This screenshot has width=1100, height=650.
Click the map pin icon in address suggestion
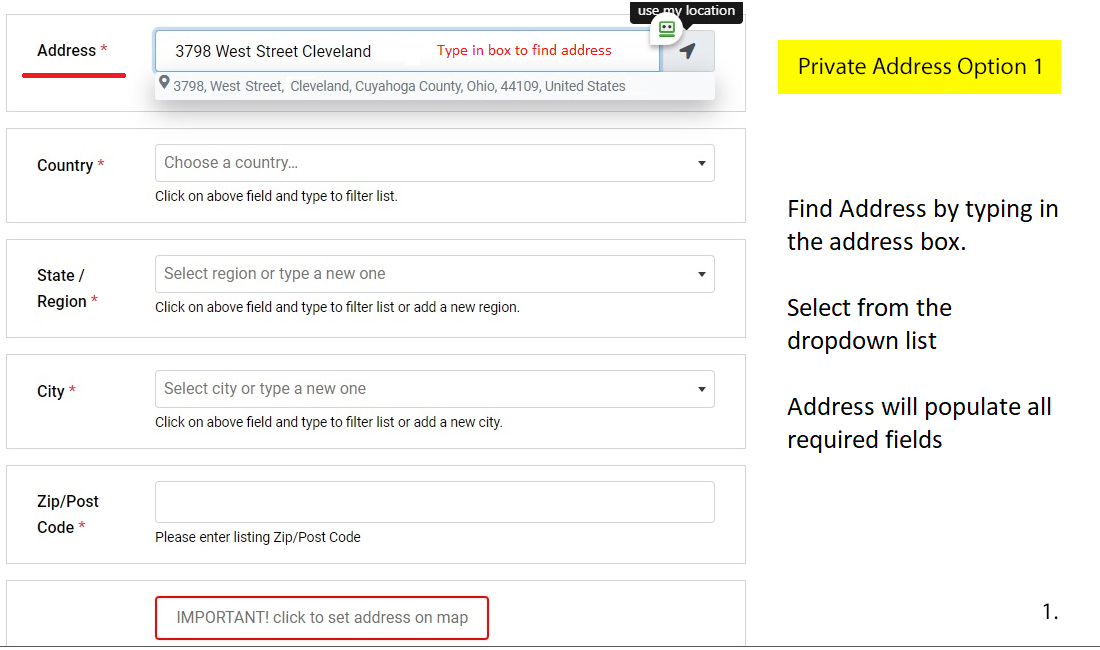(164, 85)
